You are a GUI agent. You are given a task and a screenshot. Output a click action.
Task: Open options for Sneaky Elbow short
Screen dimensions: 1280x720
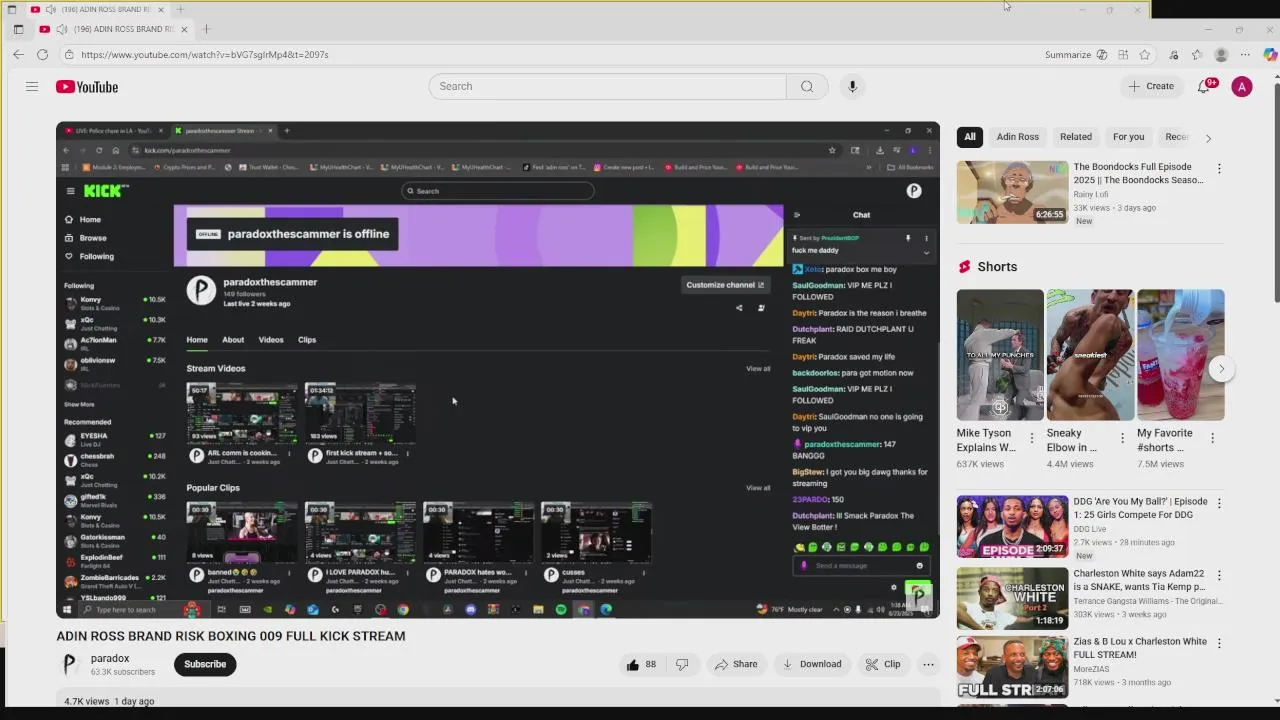(1122, 438)
